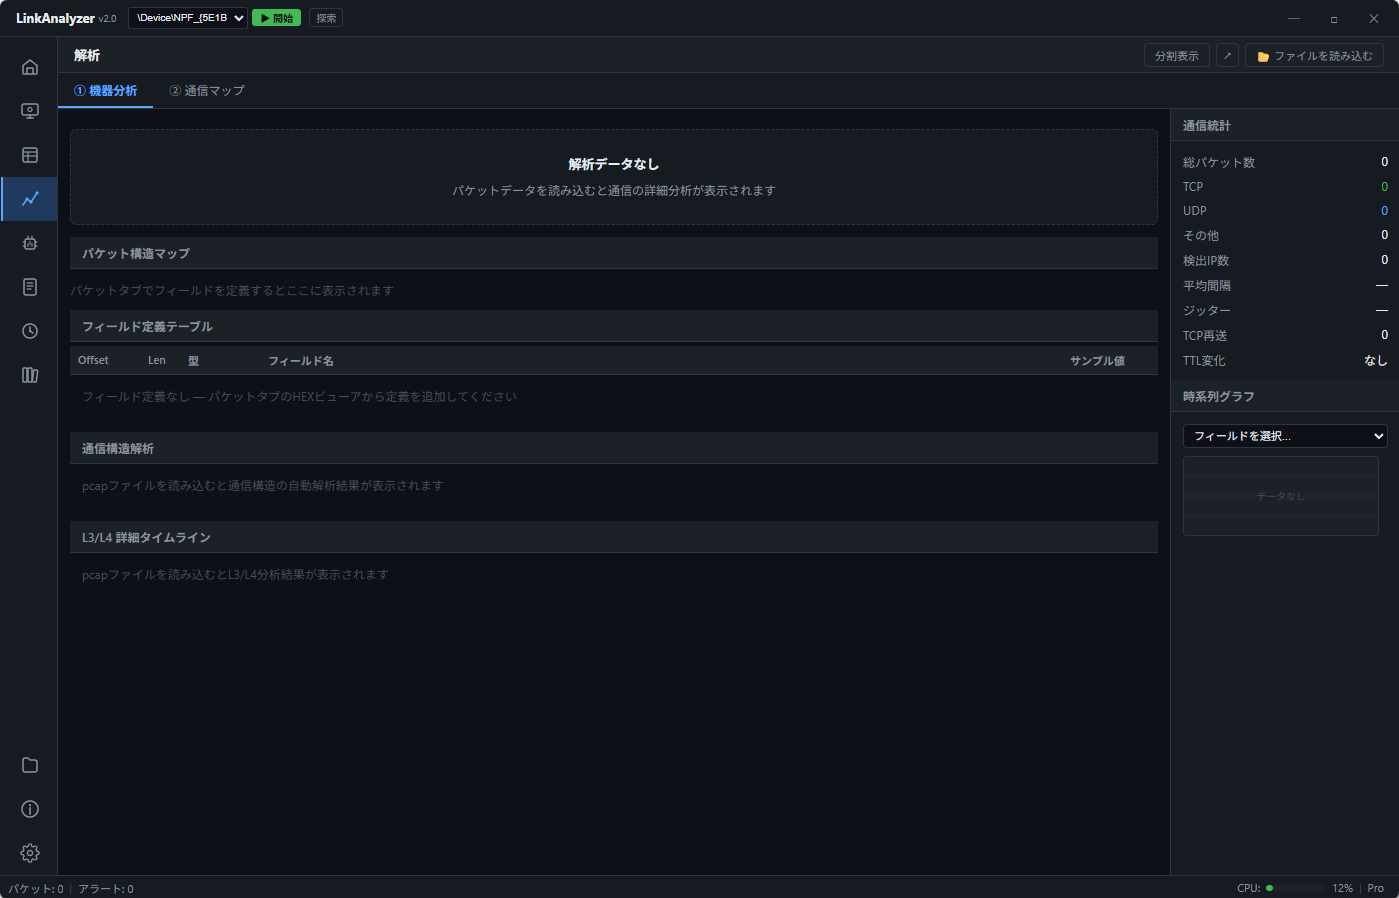Open the フィールドを選択... dropdown
The image size is (1399, 898).
[x=1285, y=436]
